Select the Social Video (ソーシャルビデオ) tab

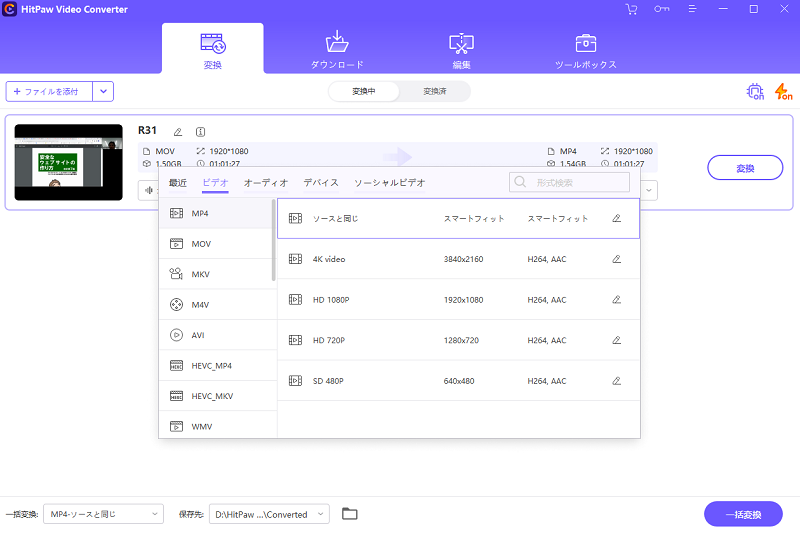389,183
